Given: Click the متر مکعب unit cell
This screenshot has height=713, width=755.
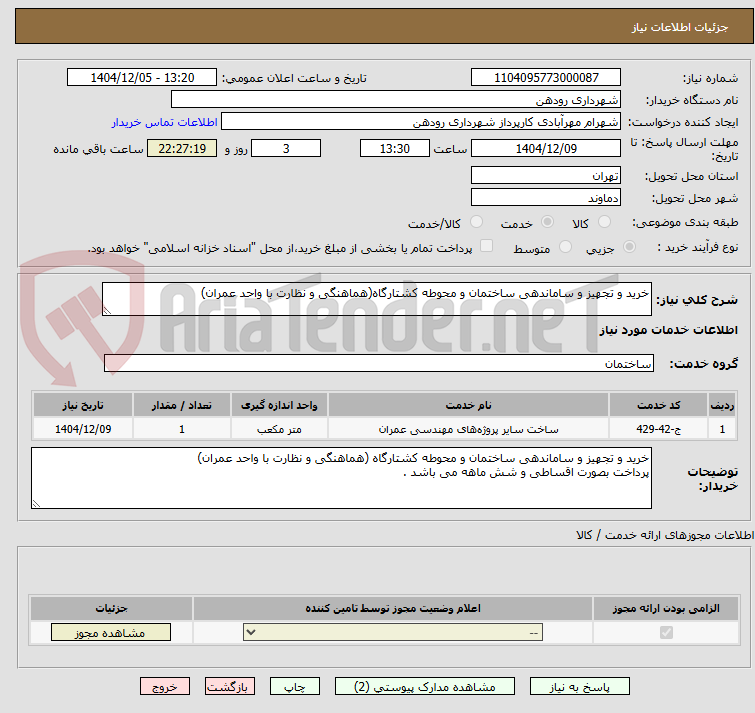Looking at the screenshot, I should [x=279, y=429].
